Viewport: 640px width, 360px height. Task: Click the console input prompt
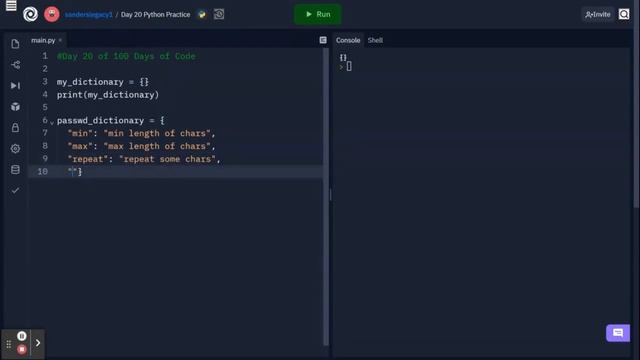[349, 66]
